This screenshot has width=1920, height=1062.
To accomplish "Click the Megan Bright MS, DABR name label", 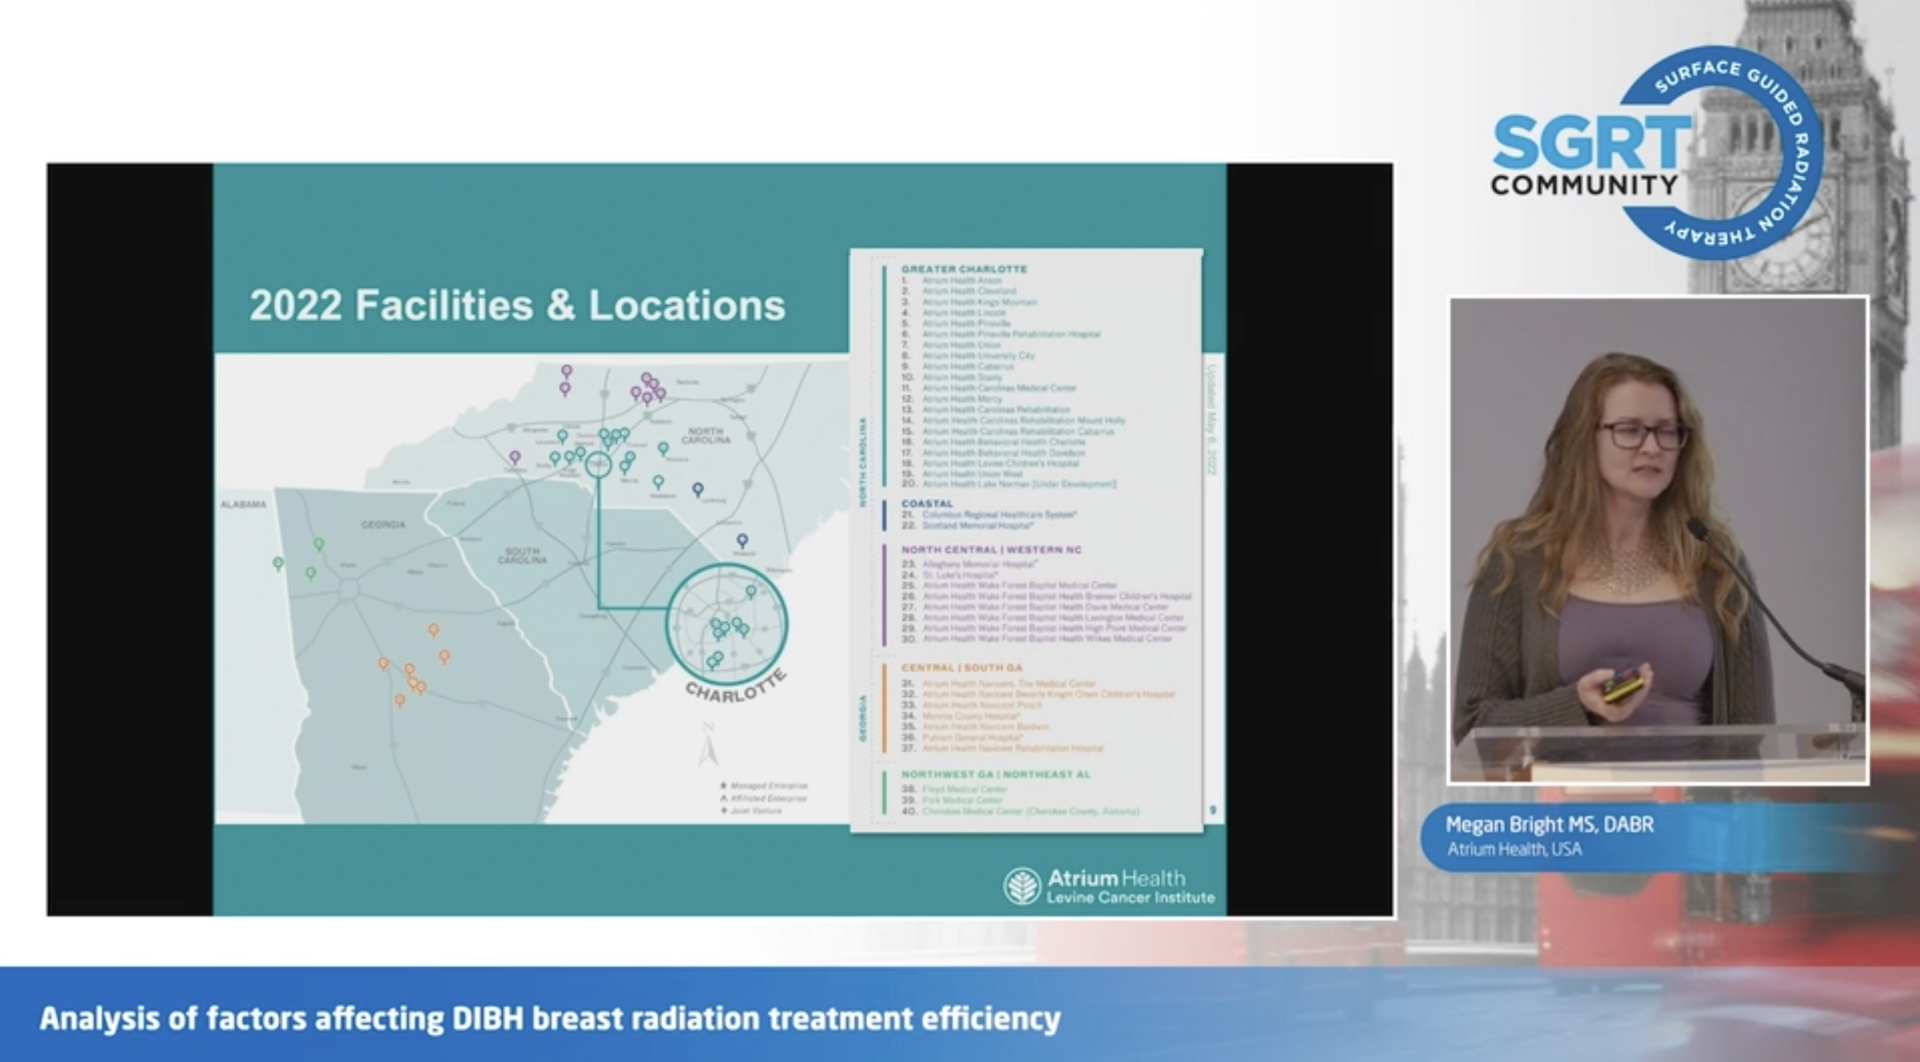I will 1549,825.
